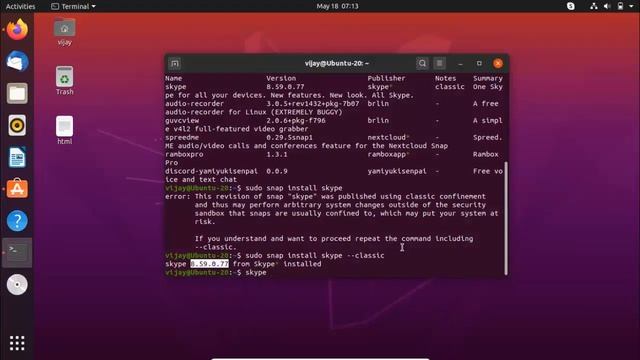This screenshot has height=360, width=640.
Task: Click the 'error:' text in terminal
Action: tap(178, 197)
